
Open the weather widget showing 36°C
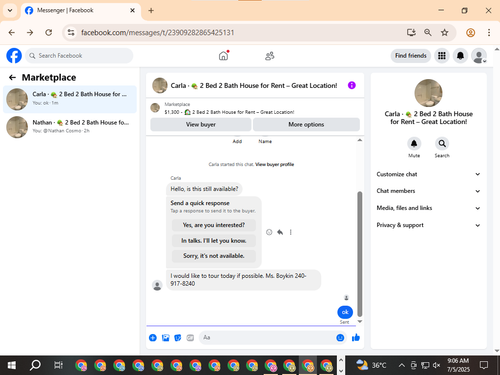(x=371, y=365)
